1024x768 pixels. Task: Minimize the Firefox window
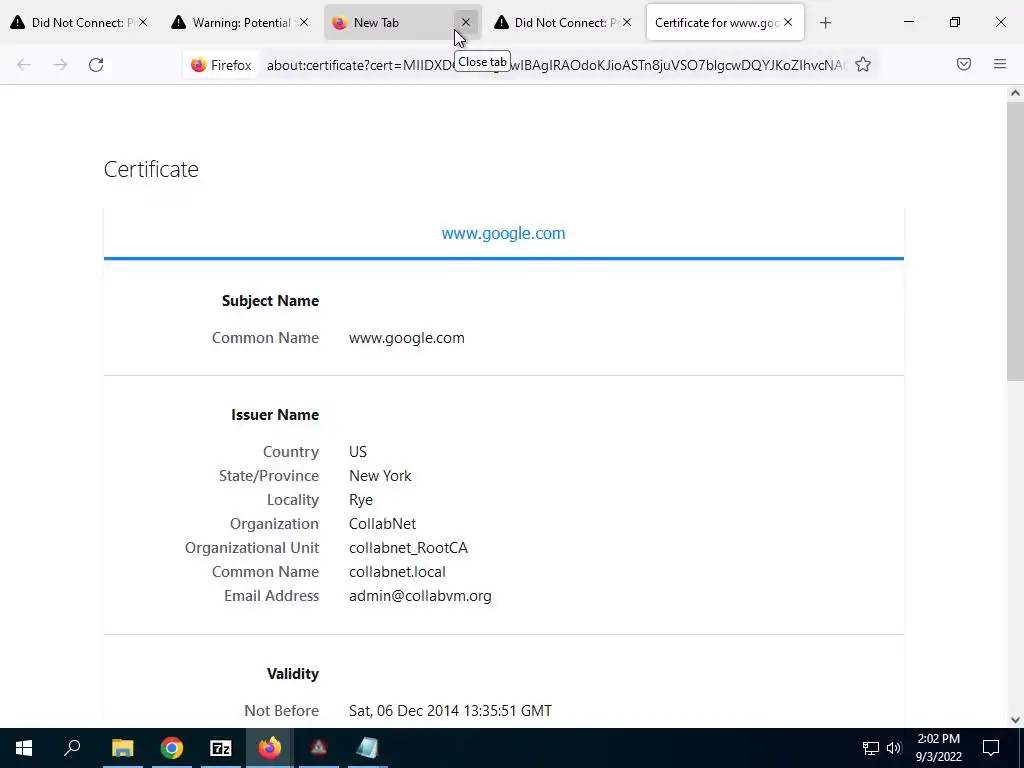(x=908, y=22)
